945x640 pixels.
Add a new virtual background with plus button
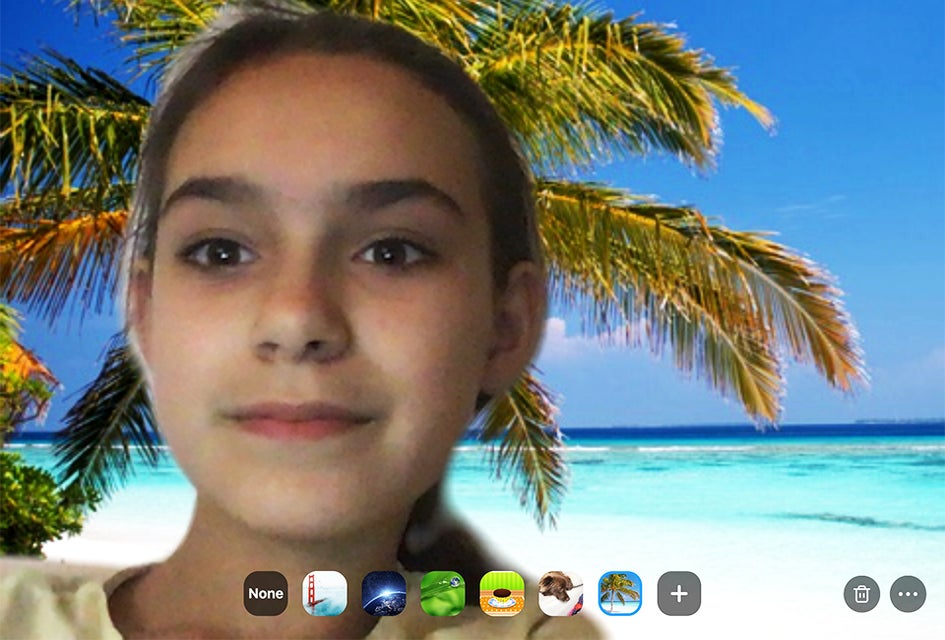pyautogui.click(x=679, y=593)
